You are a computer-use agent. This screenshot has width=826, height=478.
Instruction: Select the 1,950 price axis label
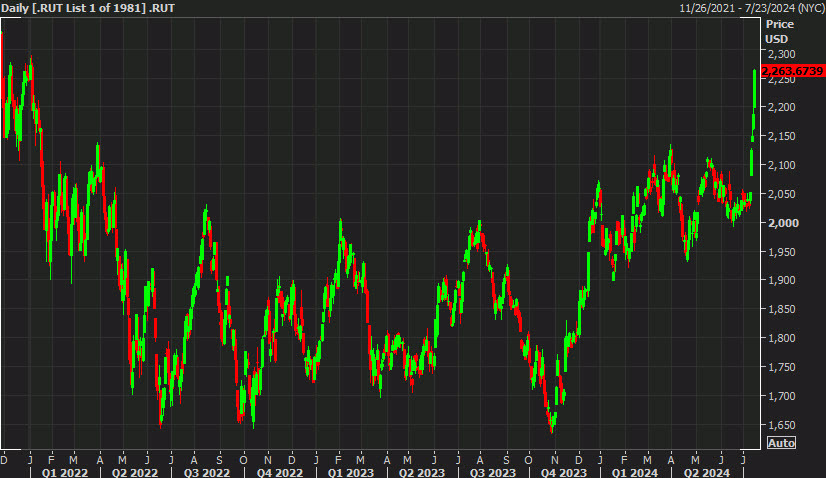[x=782, y=252]
